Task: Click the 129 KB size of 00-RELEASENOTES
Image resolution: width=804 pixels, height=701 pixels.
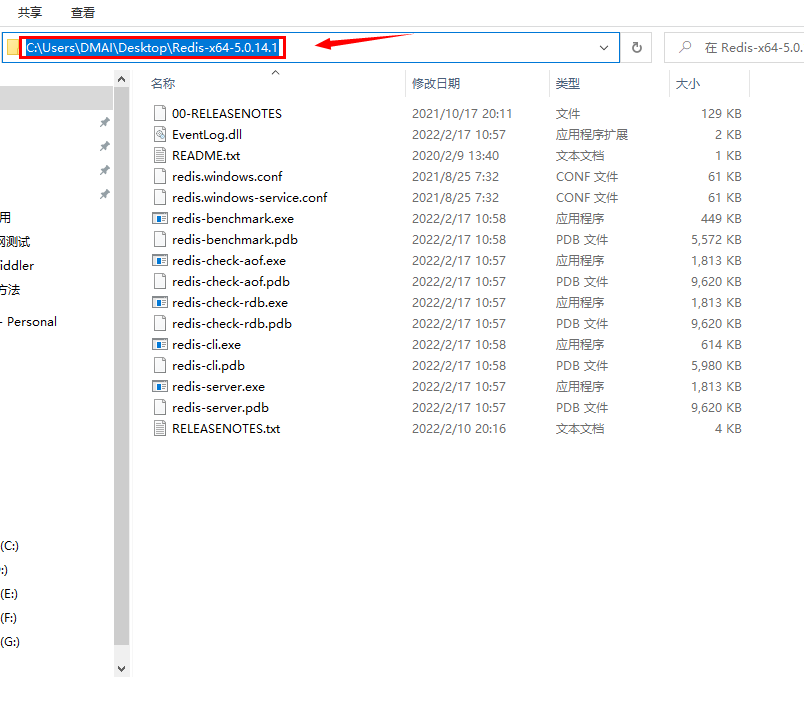Action: pyautogui.click(x=721, y=113)
